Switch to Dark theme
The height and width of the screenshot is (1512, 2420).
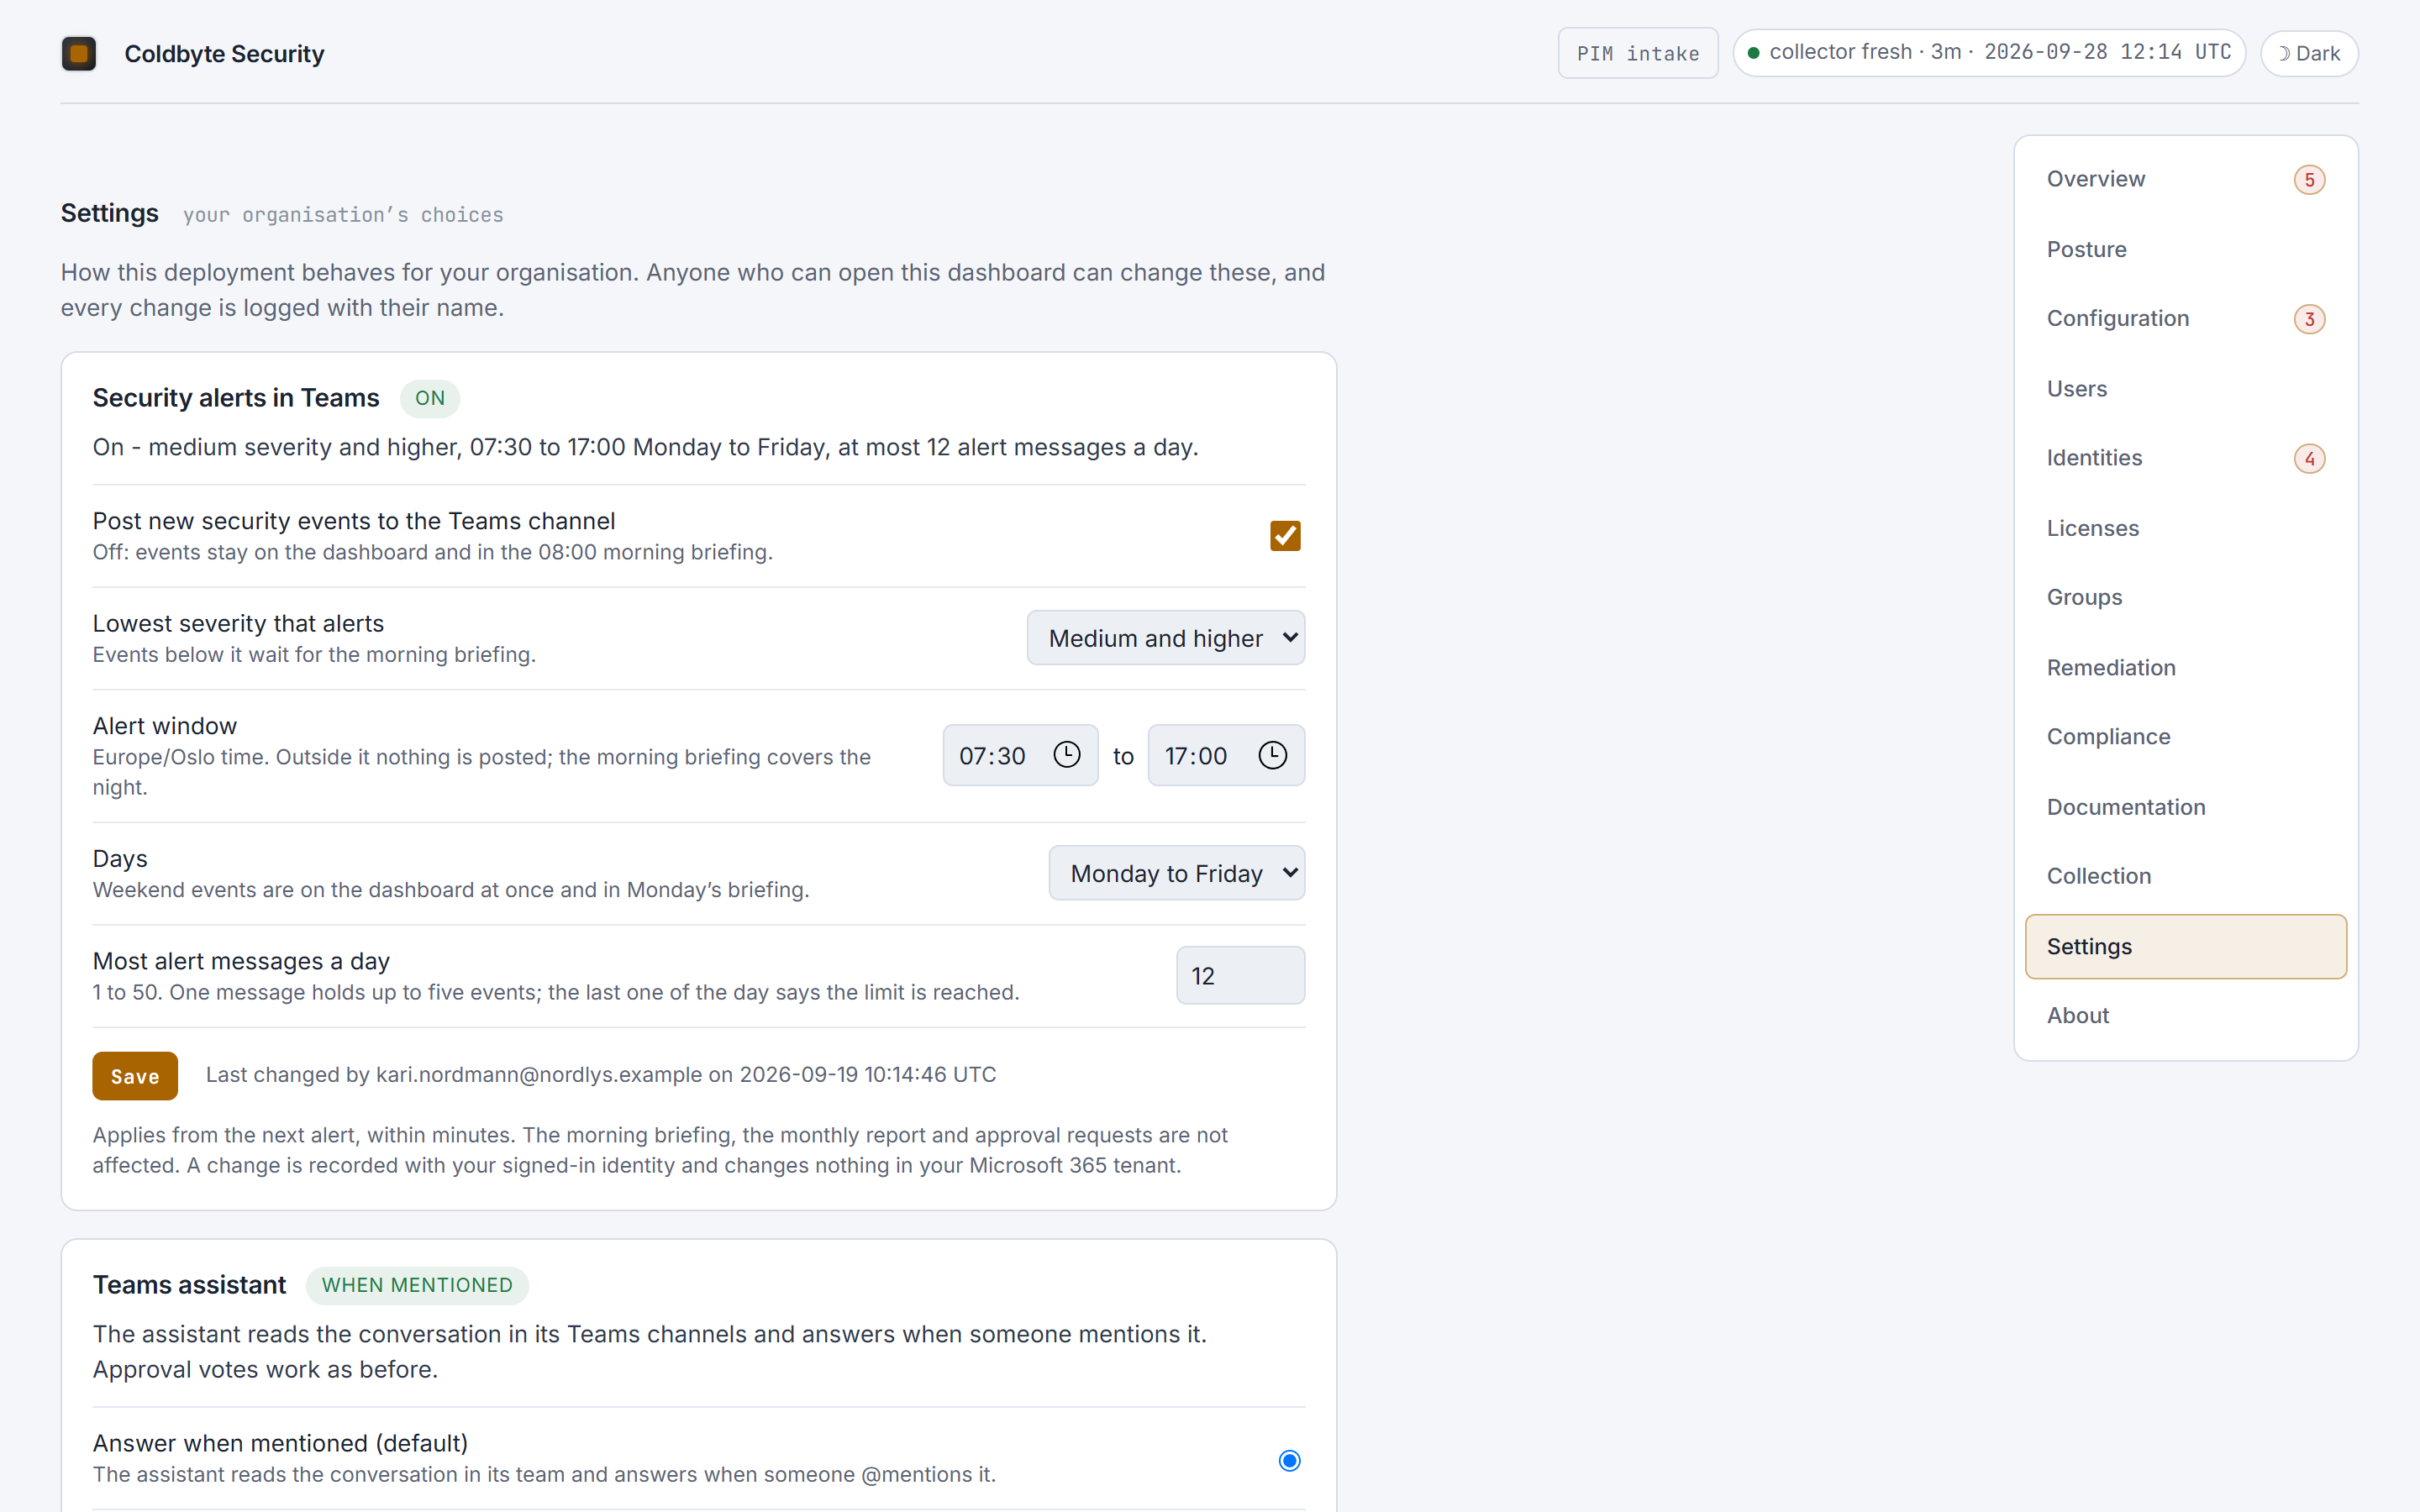[2309, 54]
